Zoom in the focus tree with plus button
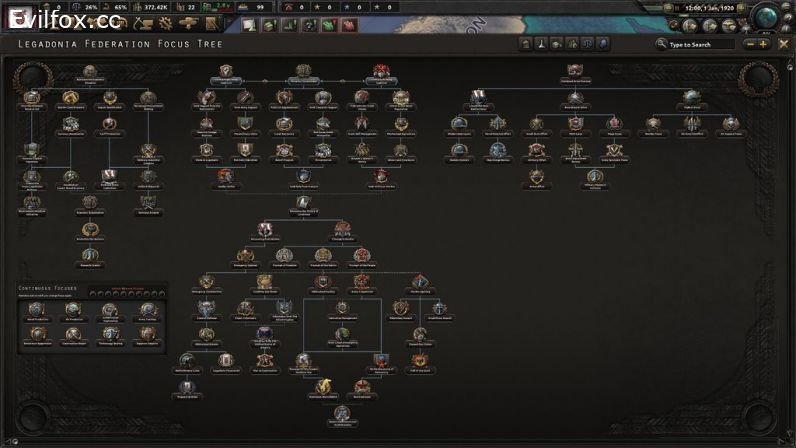Image resolution: width=796 pixels, height=448 pixels. pyautogui.click(x=764, y=44)
